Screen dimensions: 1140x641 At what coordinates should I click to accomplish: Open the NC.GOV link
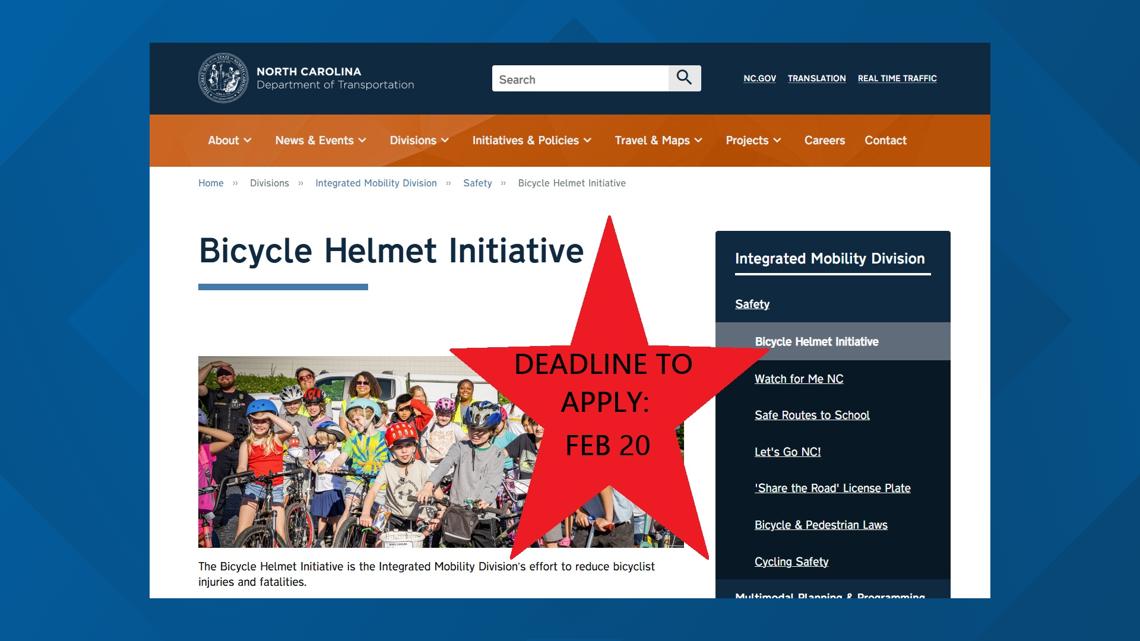[759, 78]
